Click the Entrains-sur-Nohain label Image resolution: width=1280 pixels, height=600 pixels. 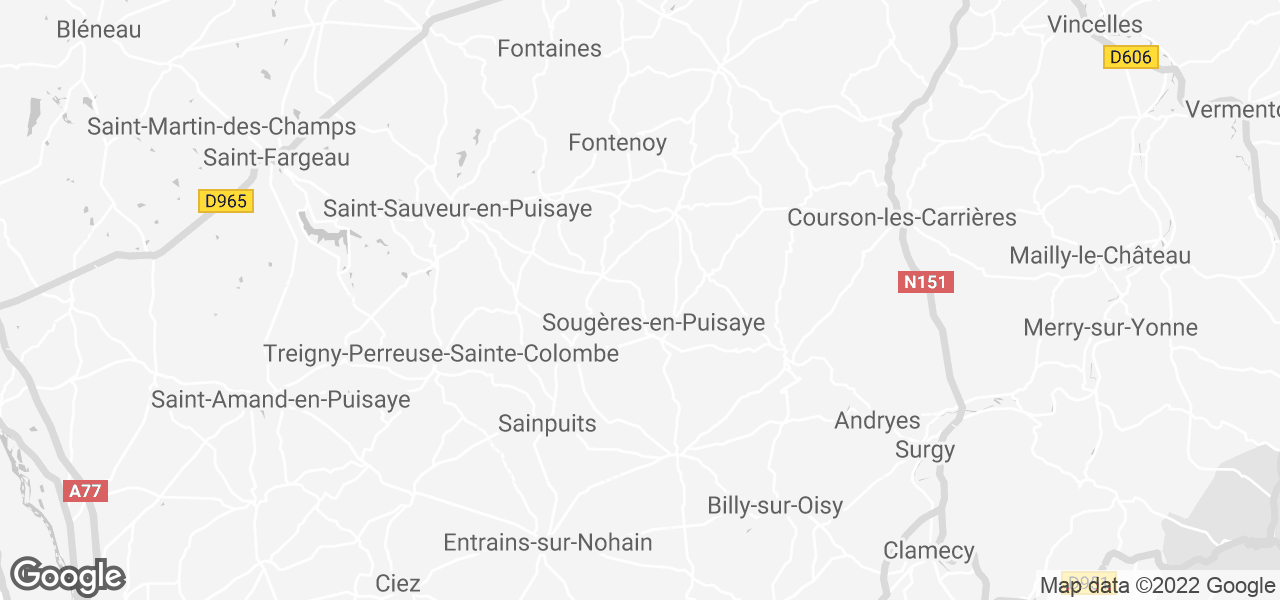548,543
